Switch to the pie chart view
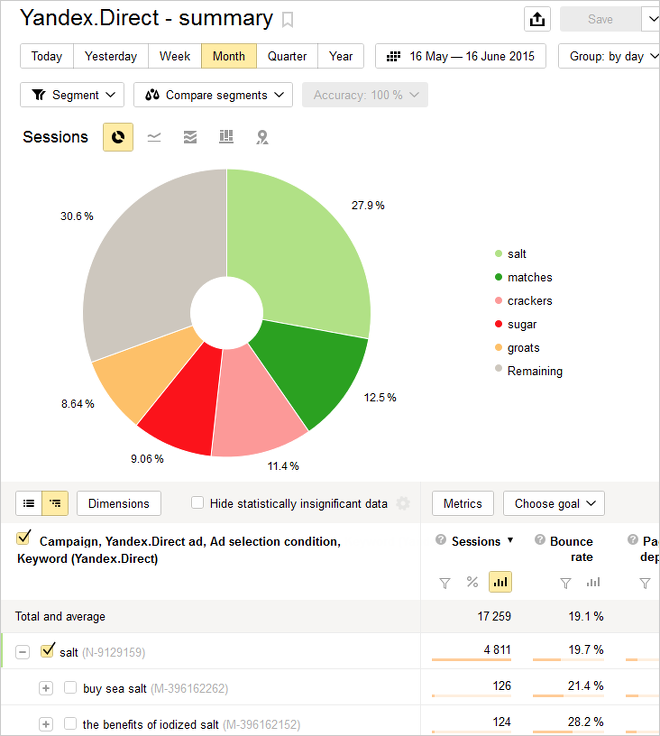Viewport: 660px width, 736px height. pyautogui.click(x=118, y=137)
